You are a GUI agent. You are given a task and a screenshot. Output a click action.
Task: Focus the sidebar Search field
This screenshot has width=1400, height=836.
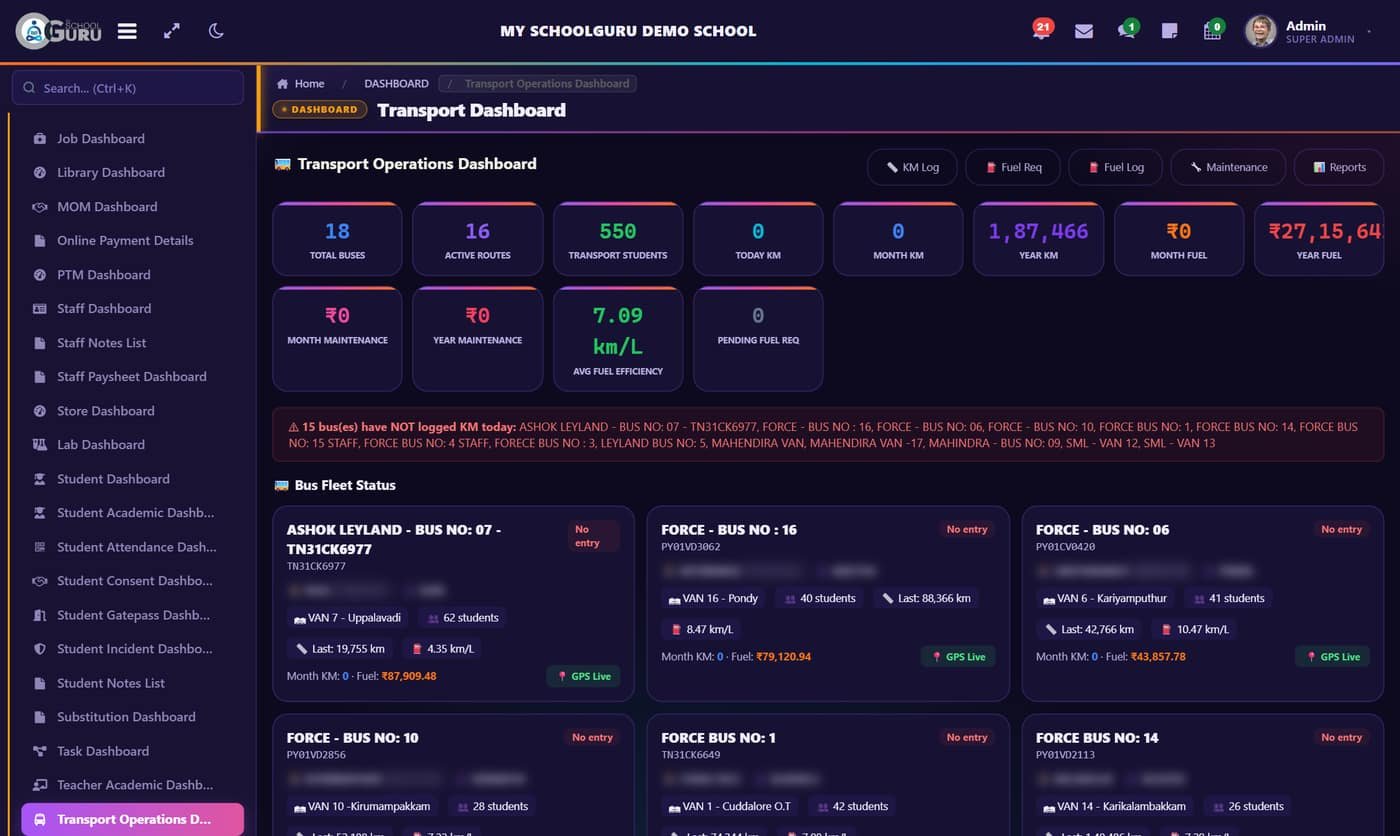coord(128,88)
